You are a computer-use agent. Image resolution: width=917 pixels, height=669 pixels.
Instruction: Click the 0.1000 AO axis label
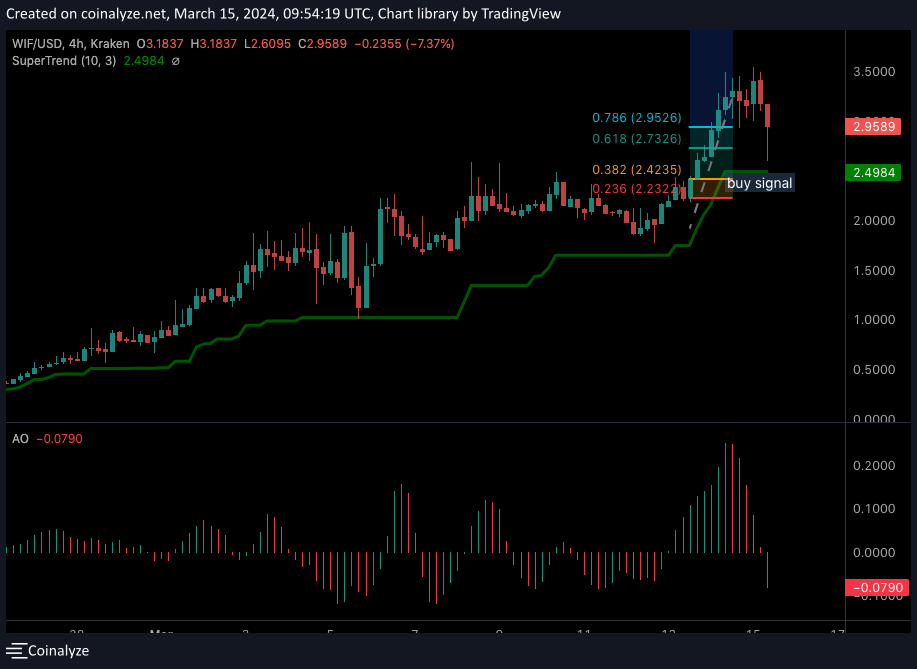[x=874, y=509]
